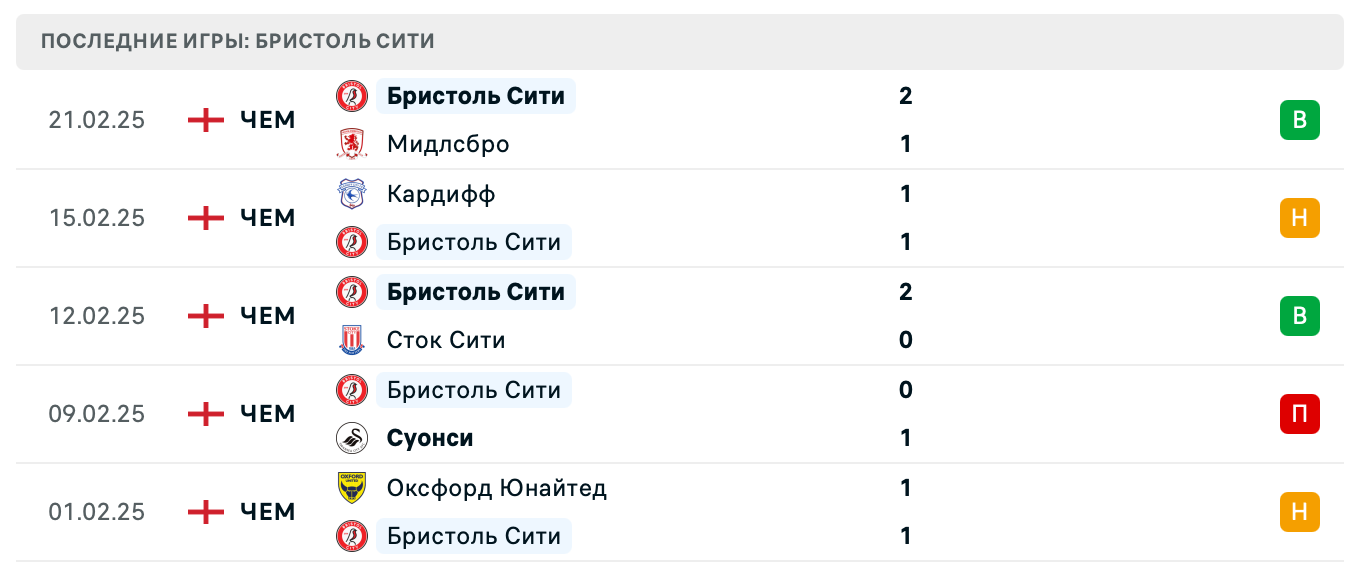The width and height of the screenshot is (1360, 574).
Task: Open the Мидлсбро team link
Action: (x=448, y=144)
